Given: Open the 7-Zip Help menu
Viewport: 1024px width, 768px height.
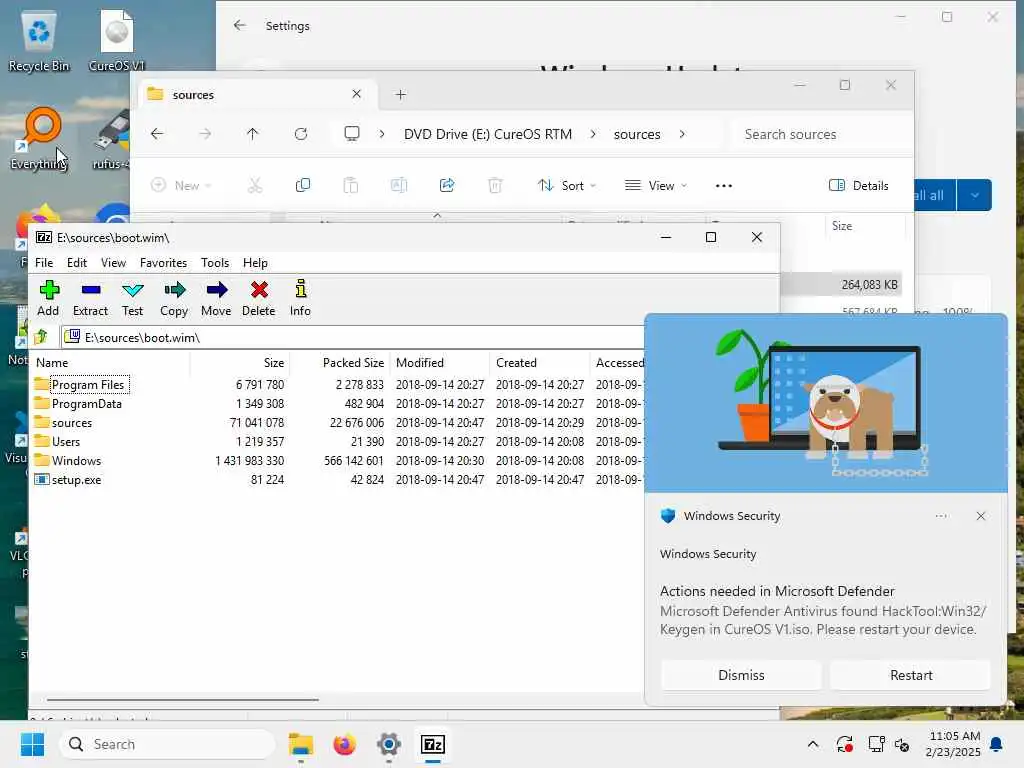Looking at the screenshot, I should point(255,263).
